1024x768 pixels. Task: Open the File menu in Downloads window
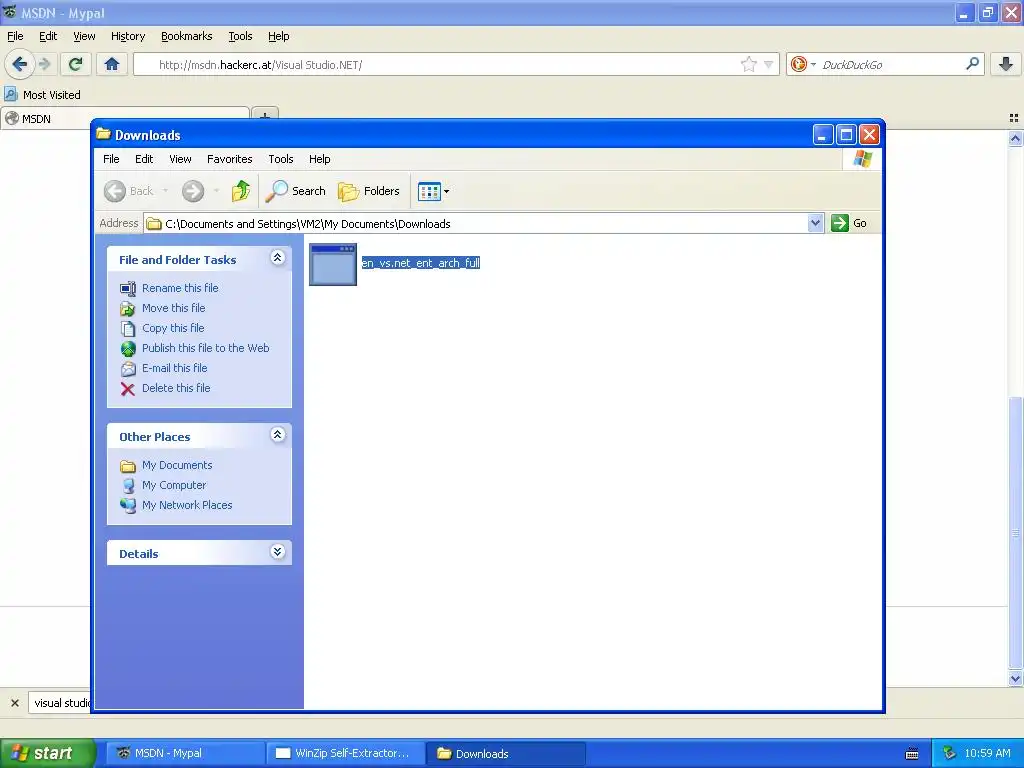111,159
